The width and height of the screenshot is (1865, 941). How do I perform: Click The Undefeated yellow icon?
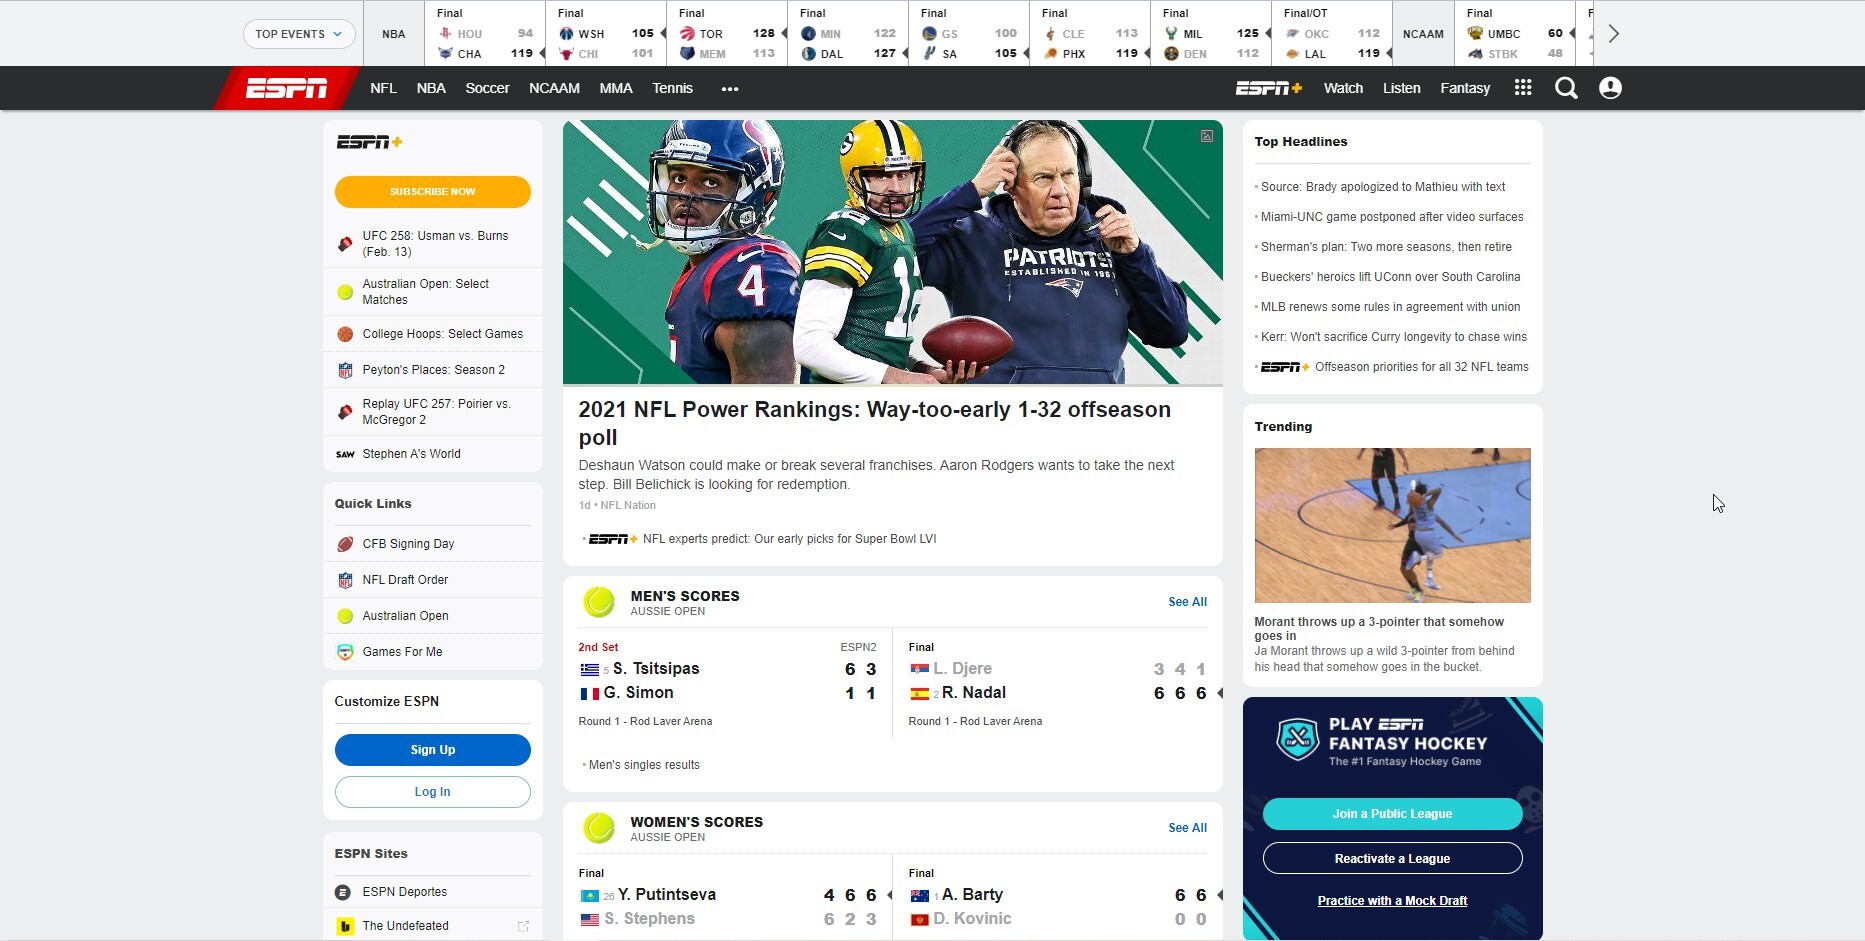point(345,926)
